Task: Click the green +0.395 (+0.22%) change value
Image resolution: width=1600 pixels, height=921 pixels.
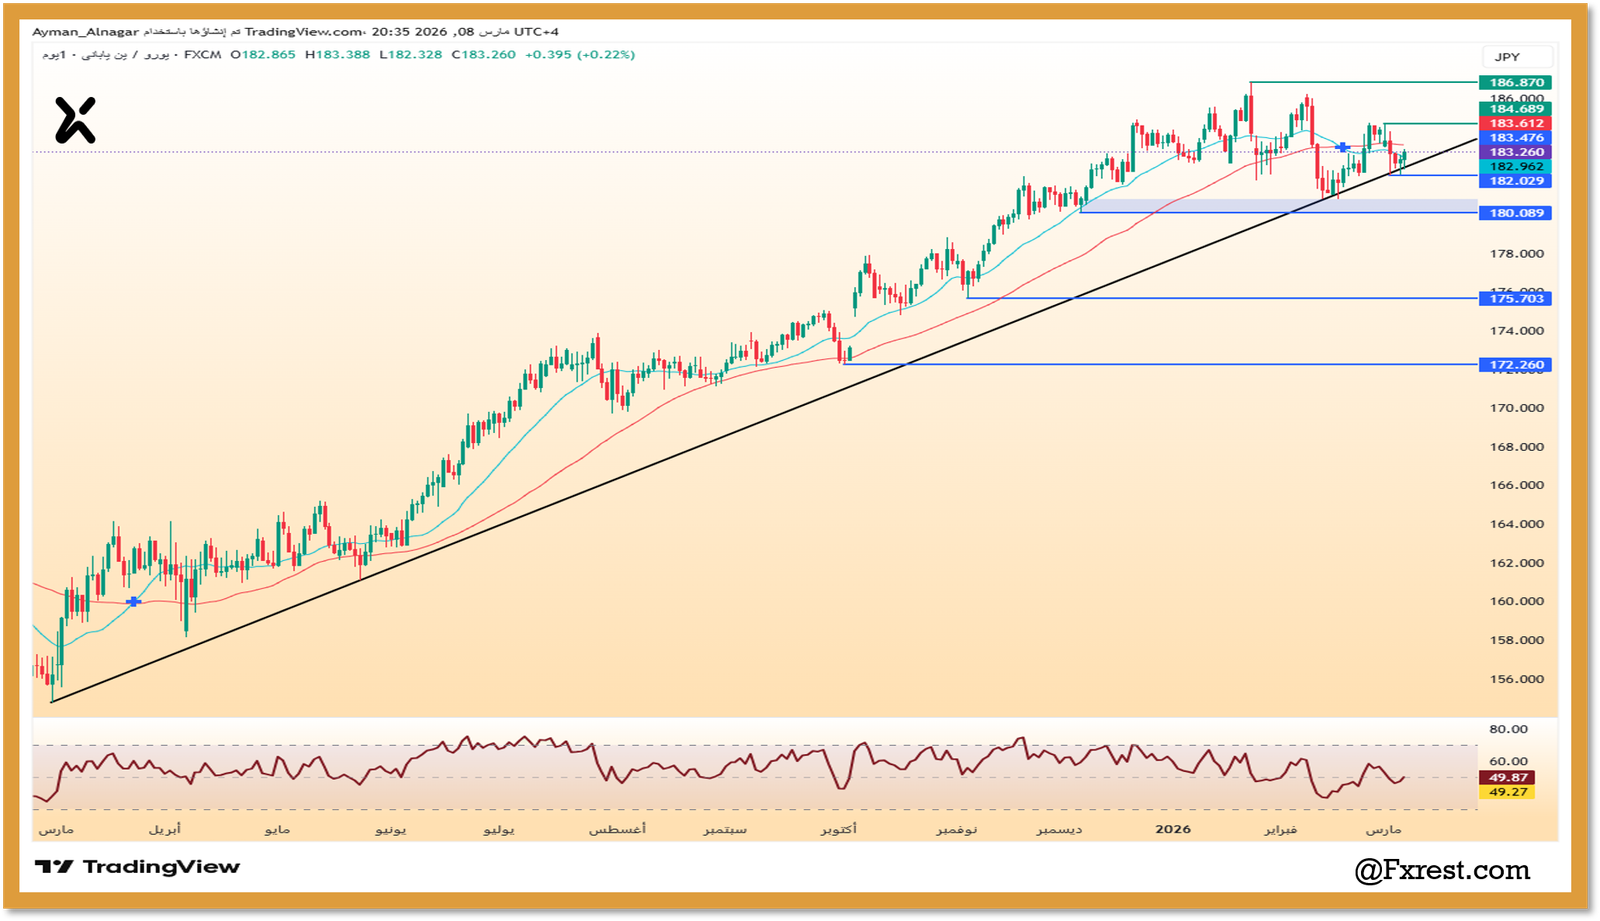Action: (580, 56)
